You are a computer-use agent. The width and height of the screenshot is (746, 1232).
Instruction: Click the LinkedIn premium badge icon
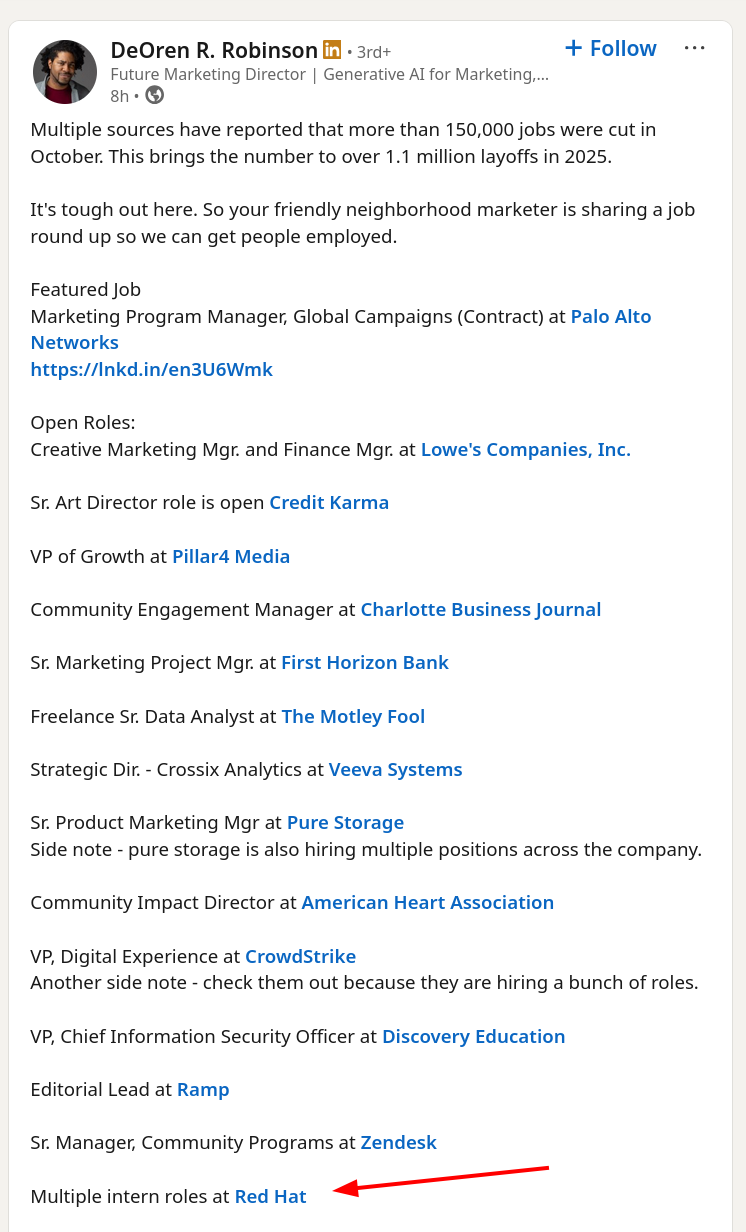coord(332,49)
